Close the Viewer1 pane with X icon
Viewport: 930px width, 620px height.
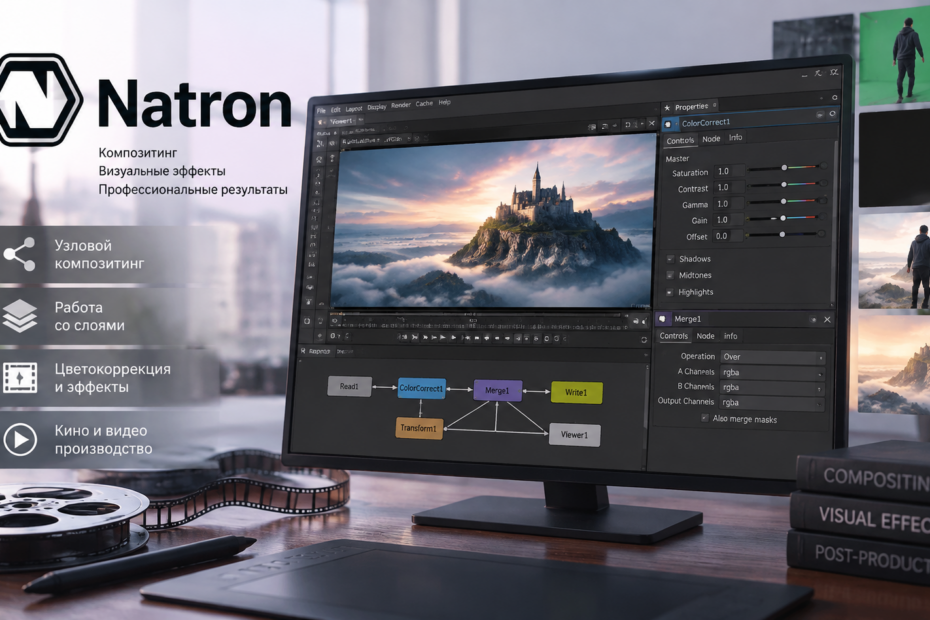click(651, 123)
